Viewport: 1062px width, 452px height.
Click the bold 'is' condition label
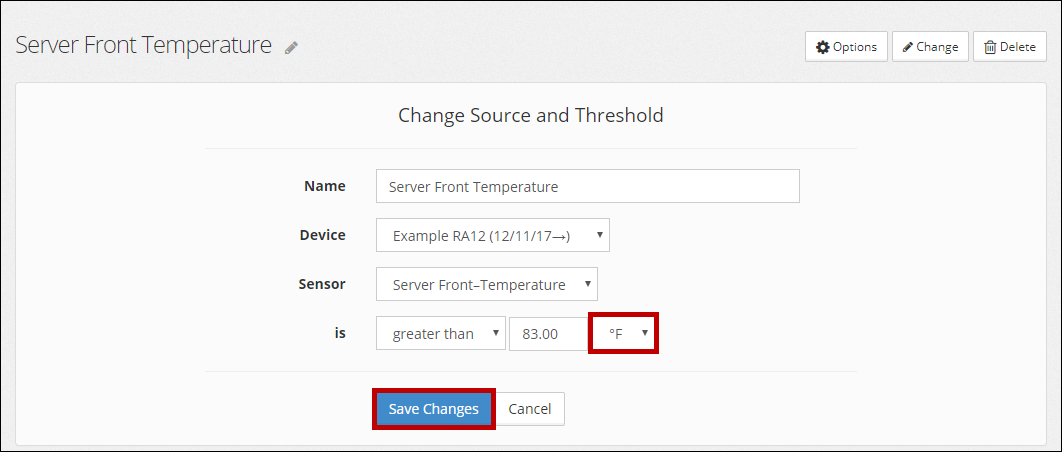point(339,333)
